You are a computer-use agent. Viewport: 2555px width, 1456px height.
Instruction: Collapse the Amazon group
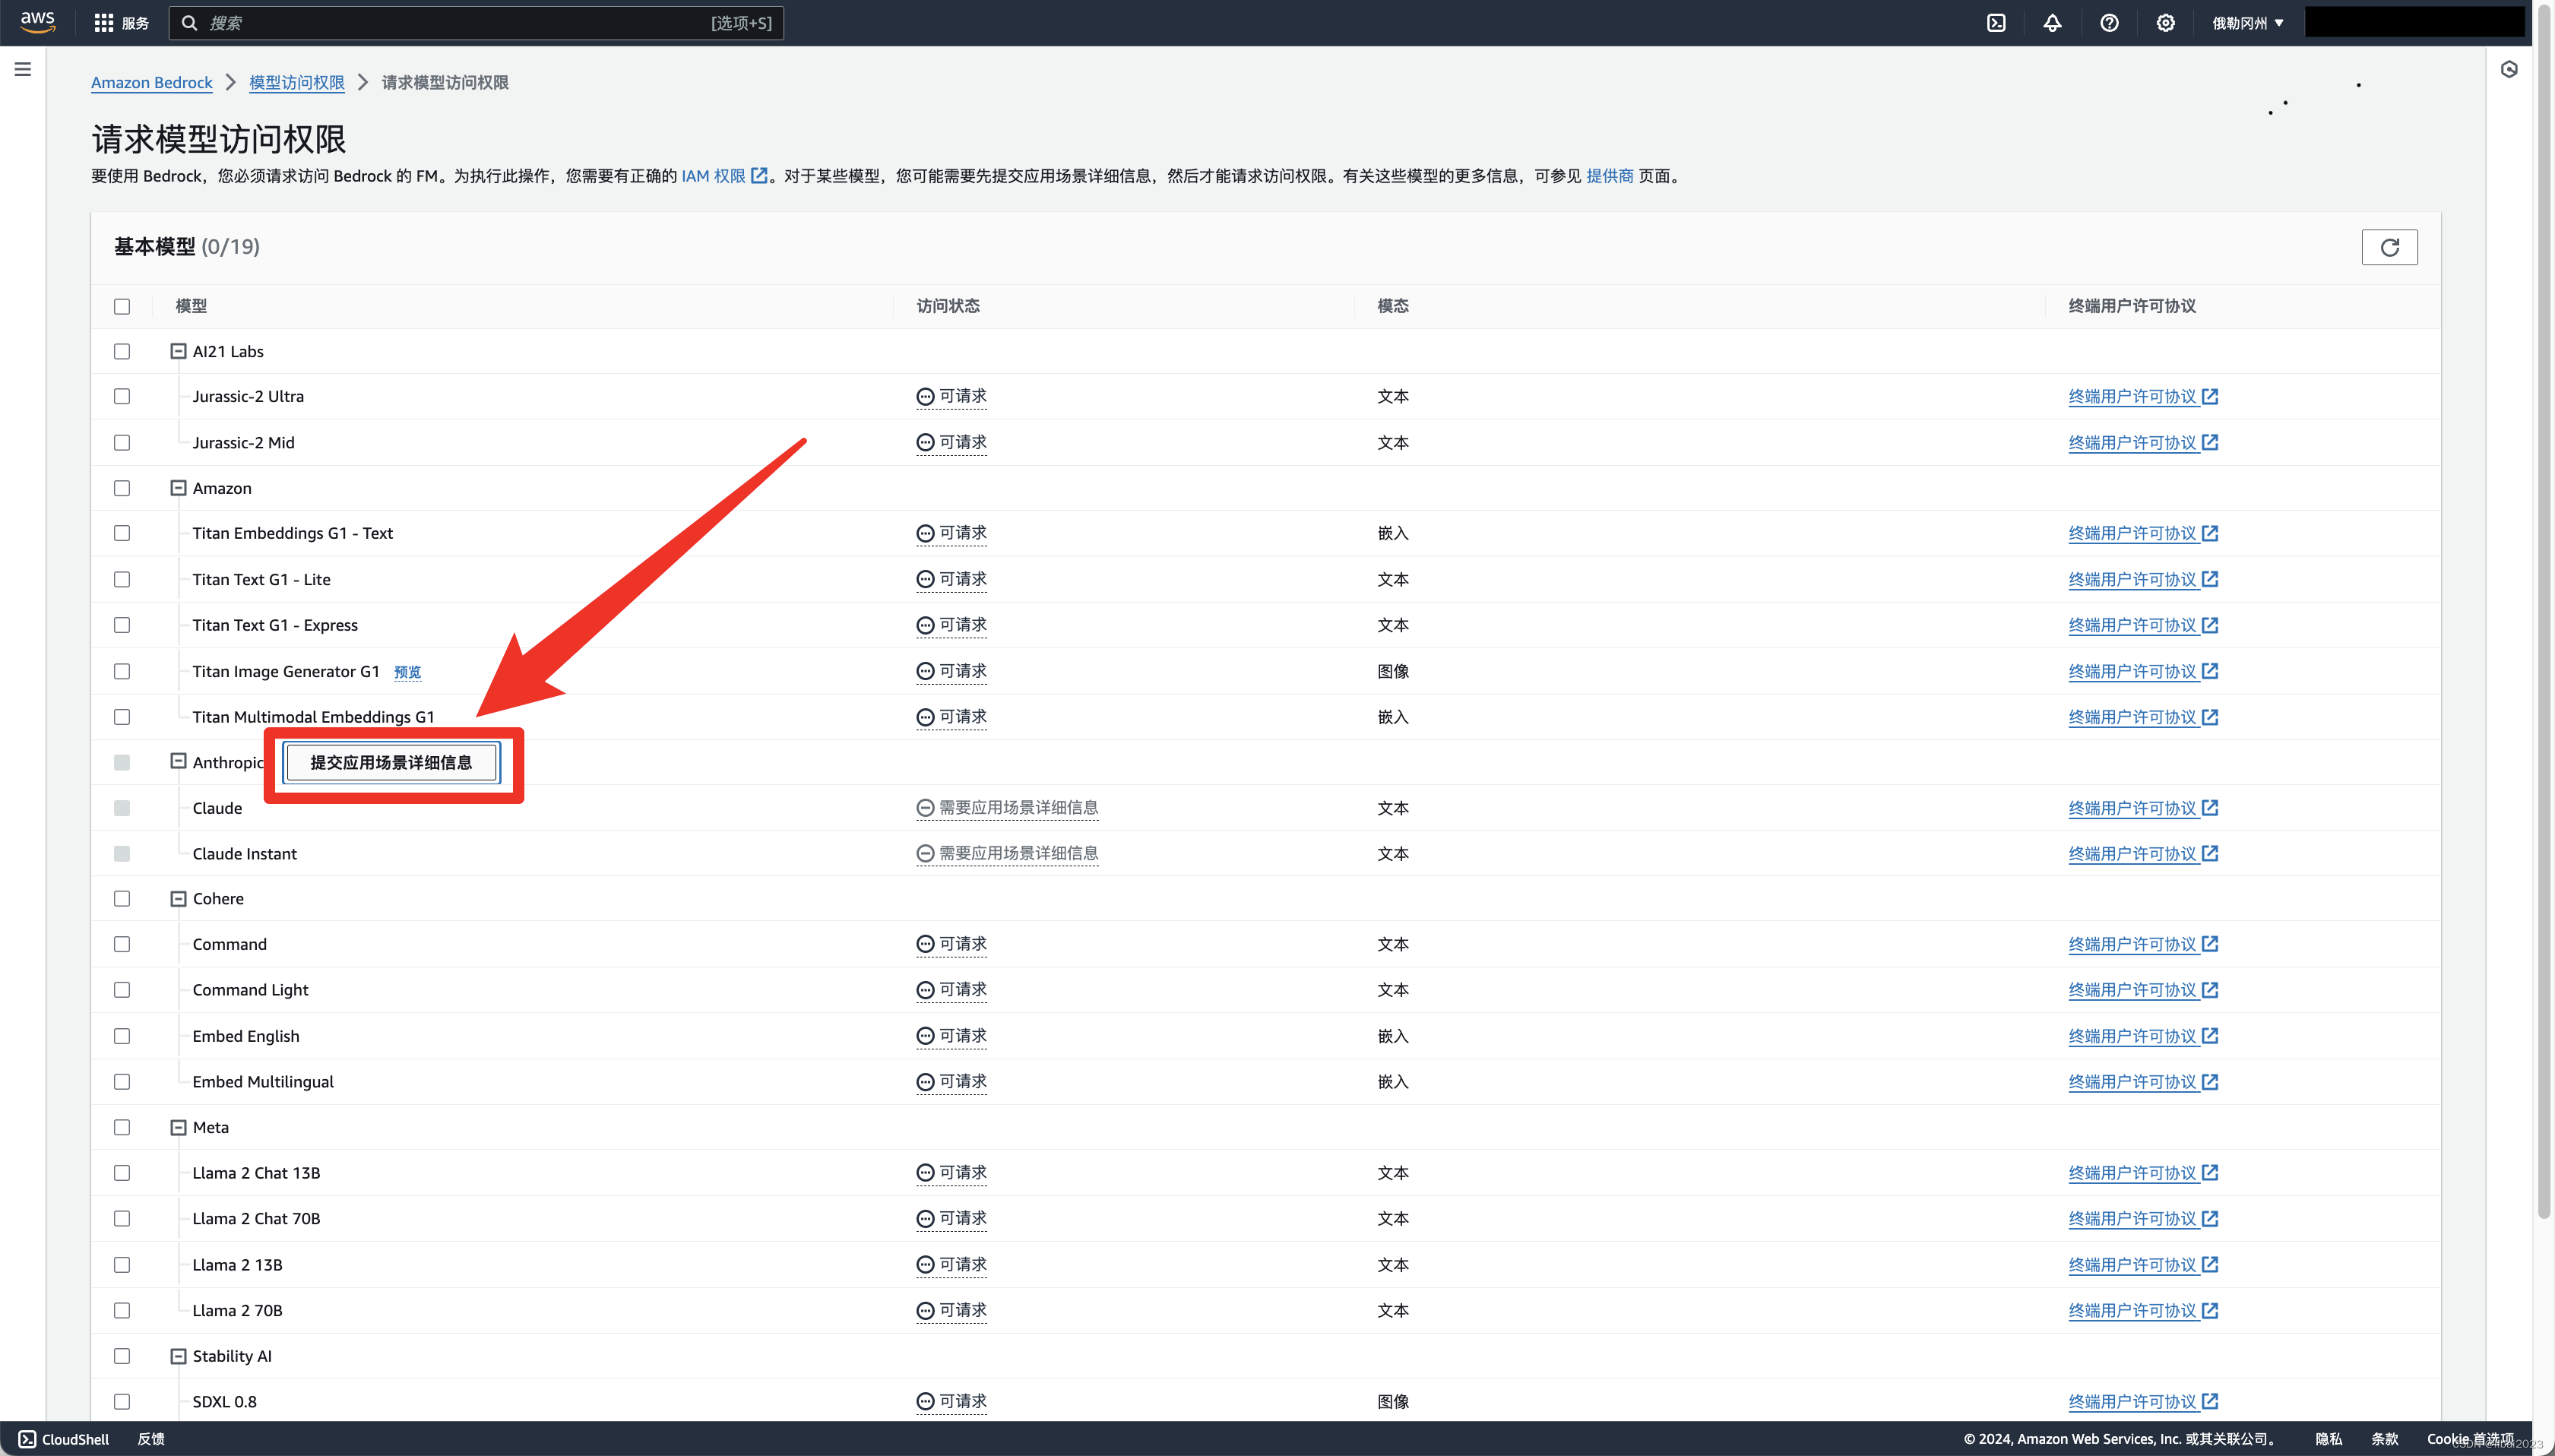click(x=178, y=488)
